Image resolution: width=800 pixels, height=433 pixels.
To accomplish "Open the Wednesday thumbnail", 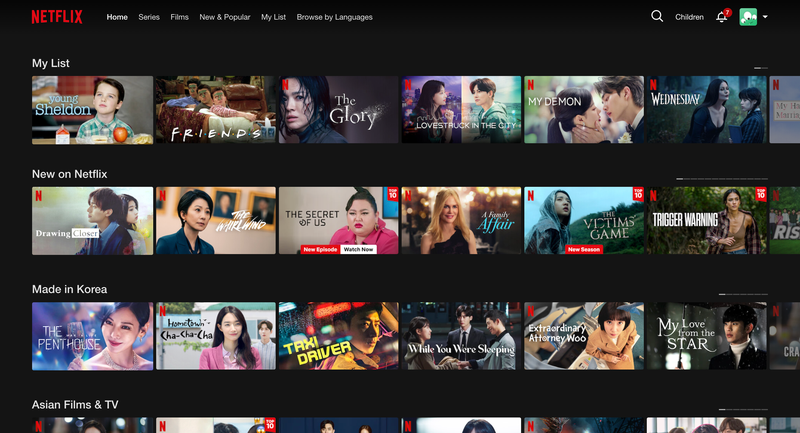I will [x=707, y=110].
